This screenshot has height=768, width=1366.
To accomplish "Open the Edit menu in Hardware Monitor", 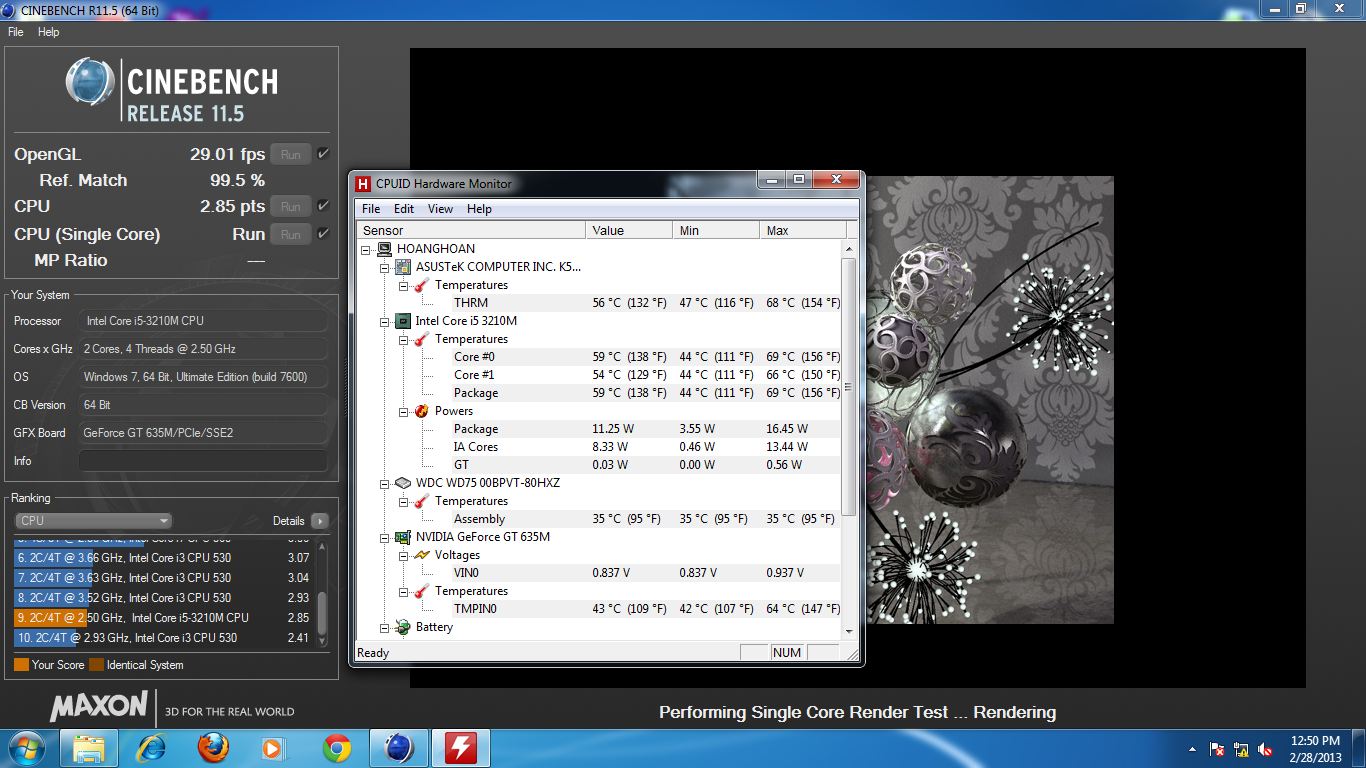I will click(x=404, y=209).
